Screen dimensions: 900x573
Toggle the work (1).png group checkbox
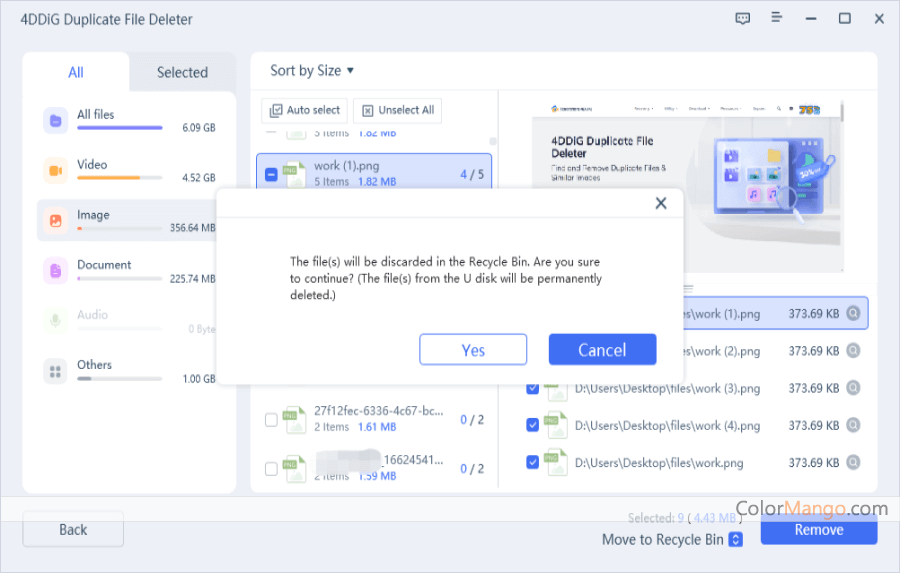(271, 174)
